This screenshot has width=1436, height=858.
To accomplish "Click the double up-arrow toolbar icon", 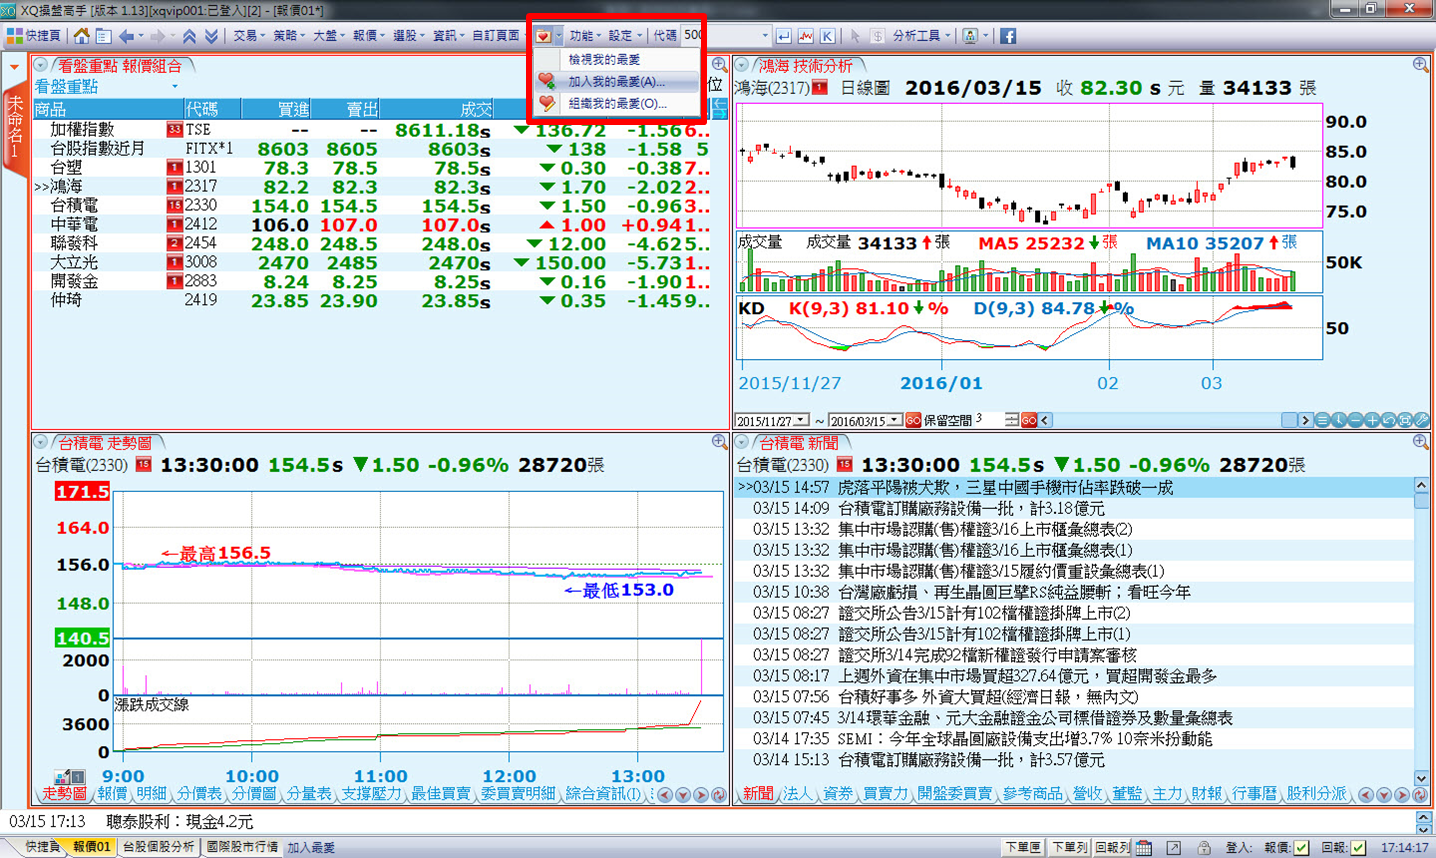I will [188, 36].
